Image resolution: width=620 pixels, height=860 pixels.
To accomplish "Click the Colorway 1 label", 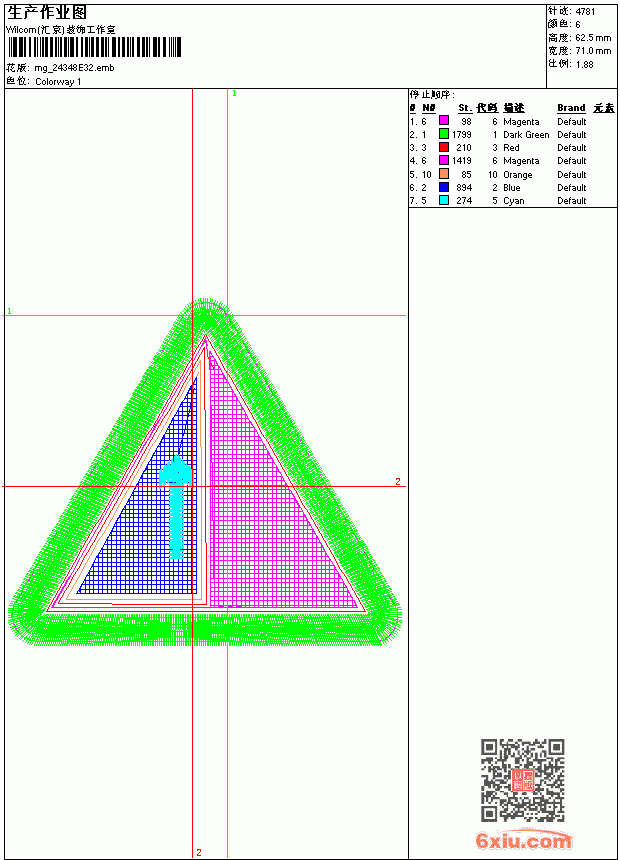I will click(x=58, y=82).
